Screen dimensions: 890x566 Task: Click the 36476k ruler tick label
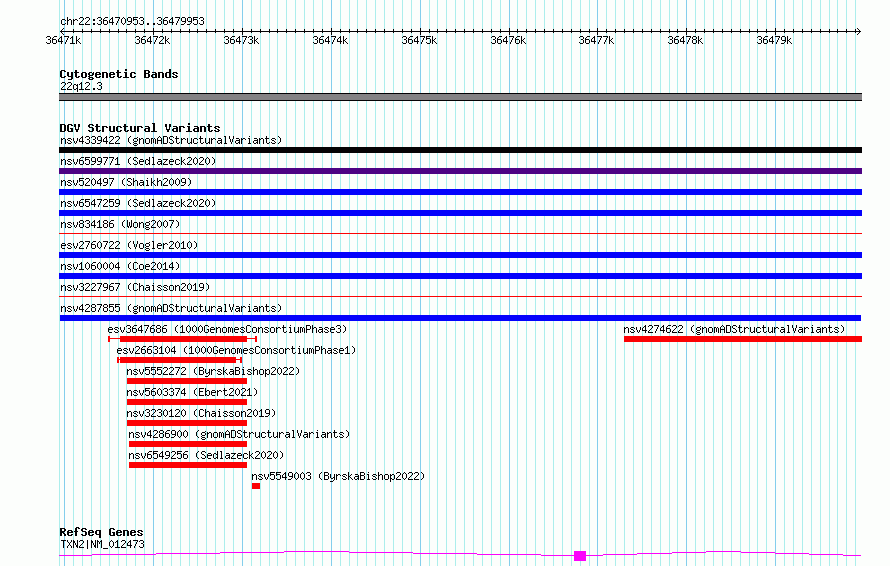[508, 40]
